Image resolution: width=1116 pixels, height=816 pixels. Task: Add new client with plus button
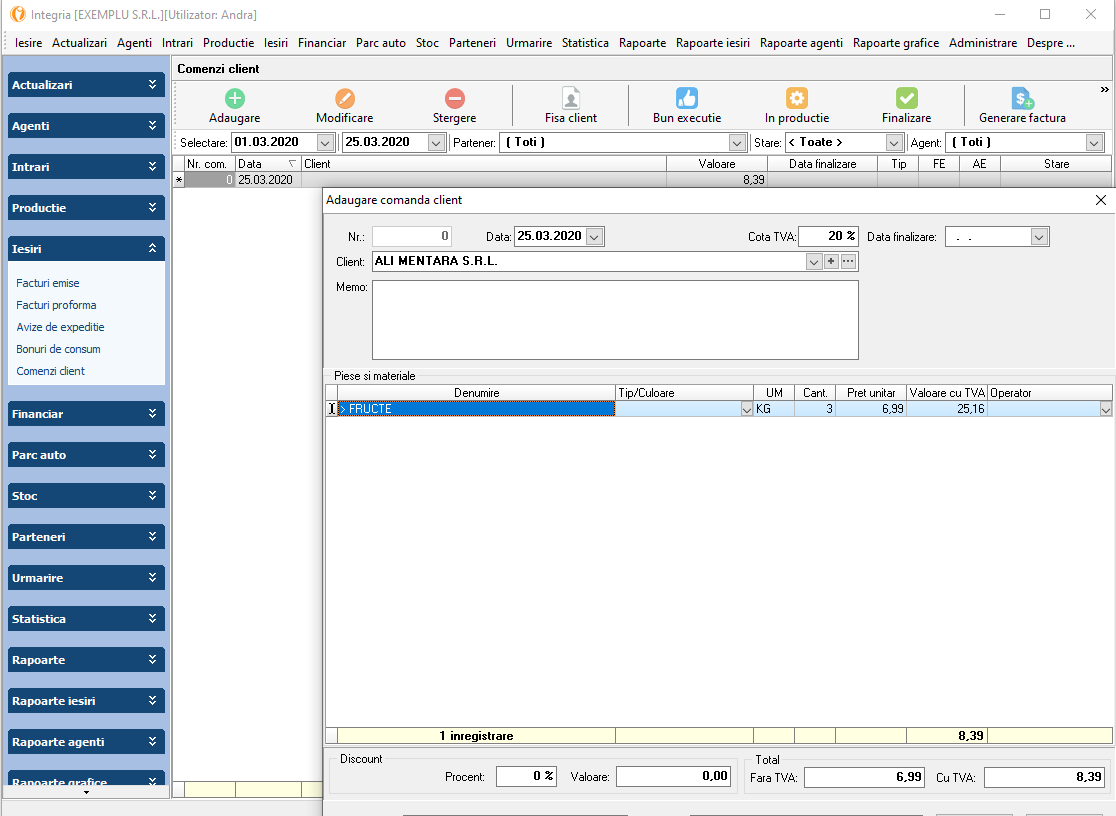pos(830,261)
